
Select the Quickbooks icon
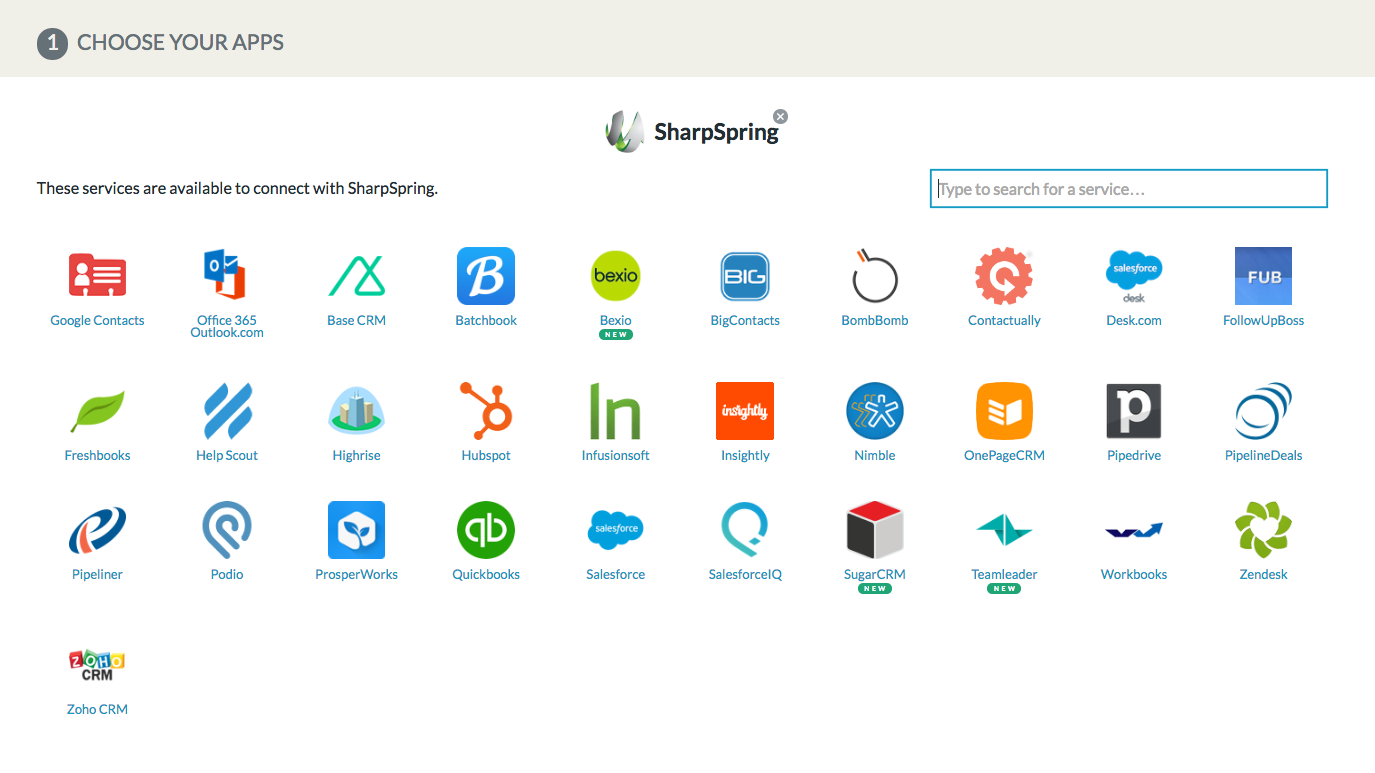(486, 530)
